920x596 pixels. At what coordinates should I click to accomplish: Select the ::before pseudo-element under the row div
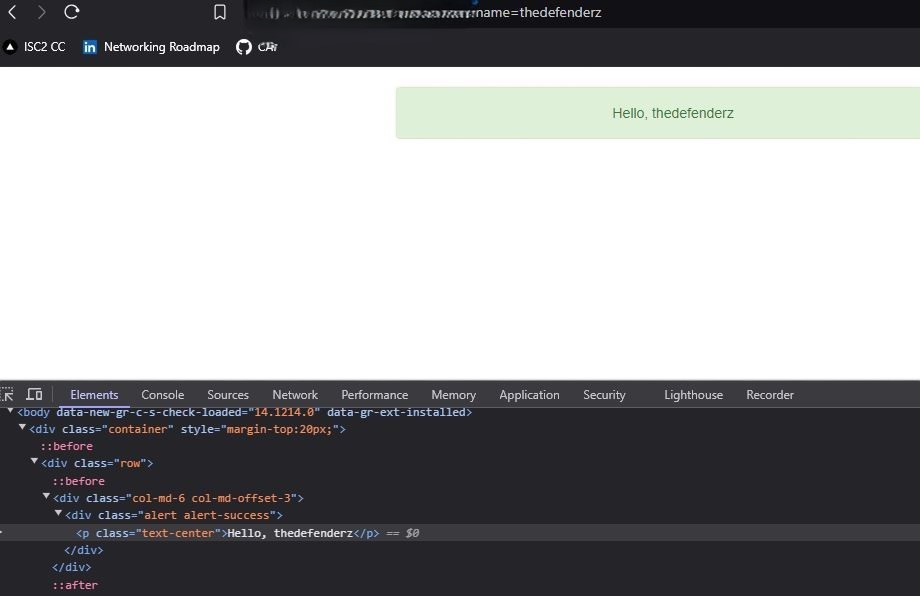click(x=79, y=481)
